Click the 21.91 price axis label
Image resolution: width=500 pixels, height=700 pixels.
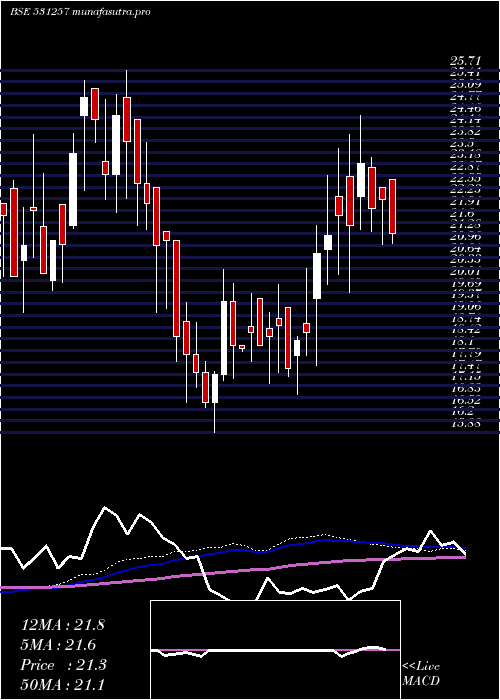pyautogui.click(x=465, y=202)
